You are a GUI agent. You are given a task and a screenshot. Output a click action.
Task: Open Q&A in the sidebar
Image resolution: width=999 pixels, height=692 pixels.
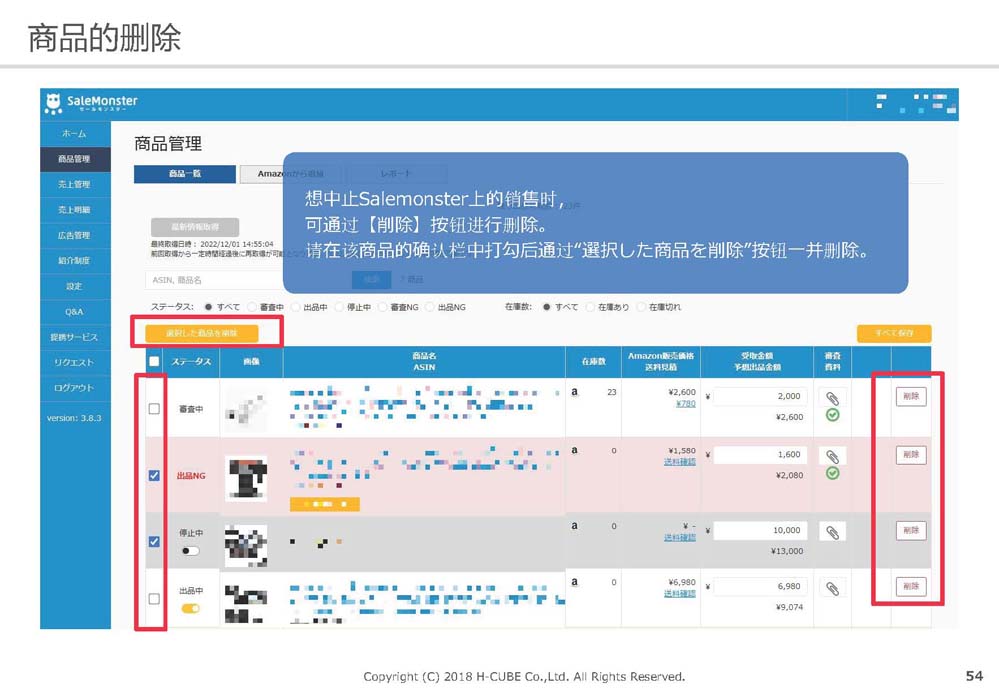coord(75,312)
